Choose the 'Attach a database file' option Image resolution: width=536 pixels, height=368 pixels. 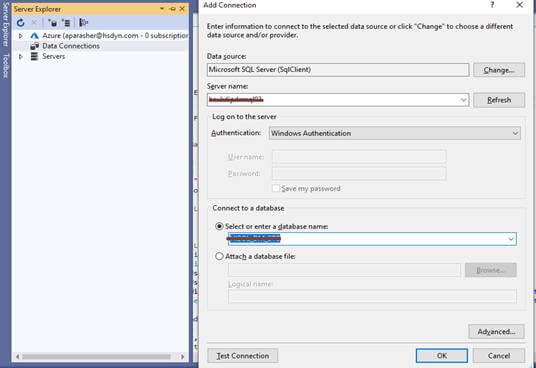(219, 256)
